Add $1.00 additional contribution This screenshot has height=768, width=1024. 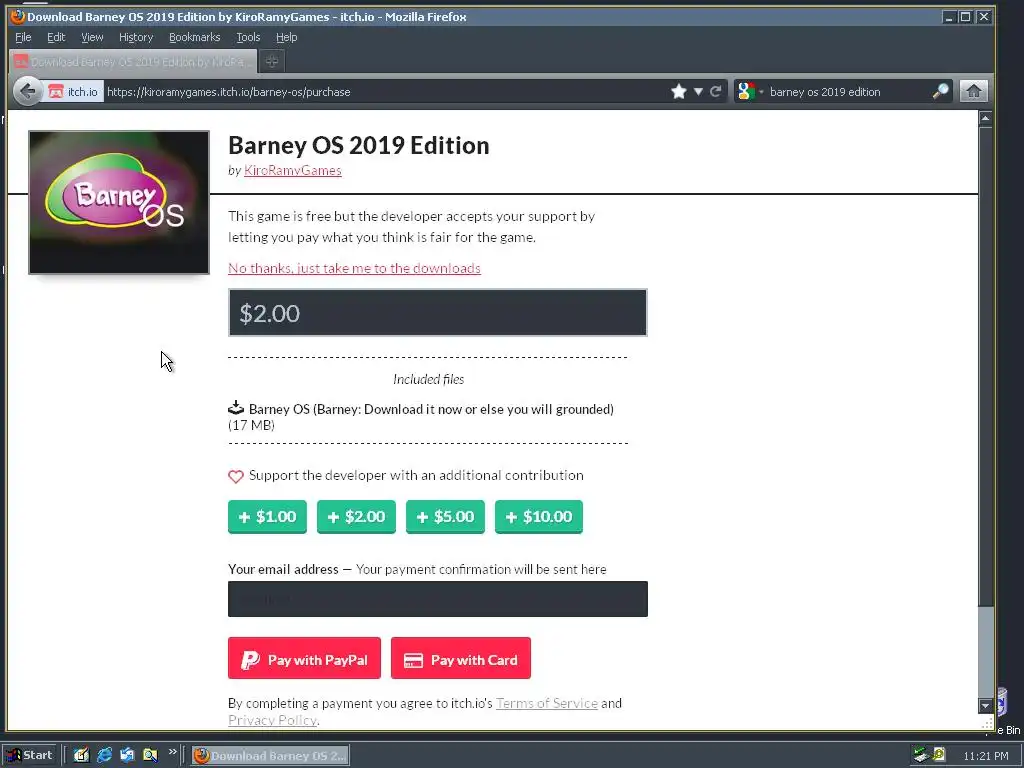click(267, 517)
